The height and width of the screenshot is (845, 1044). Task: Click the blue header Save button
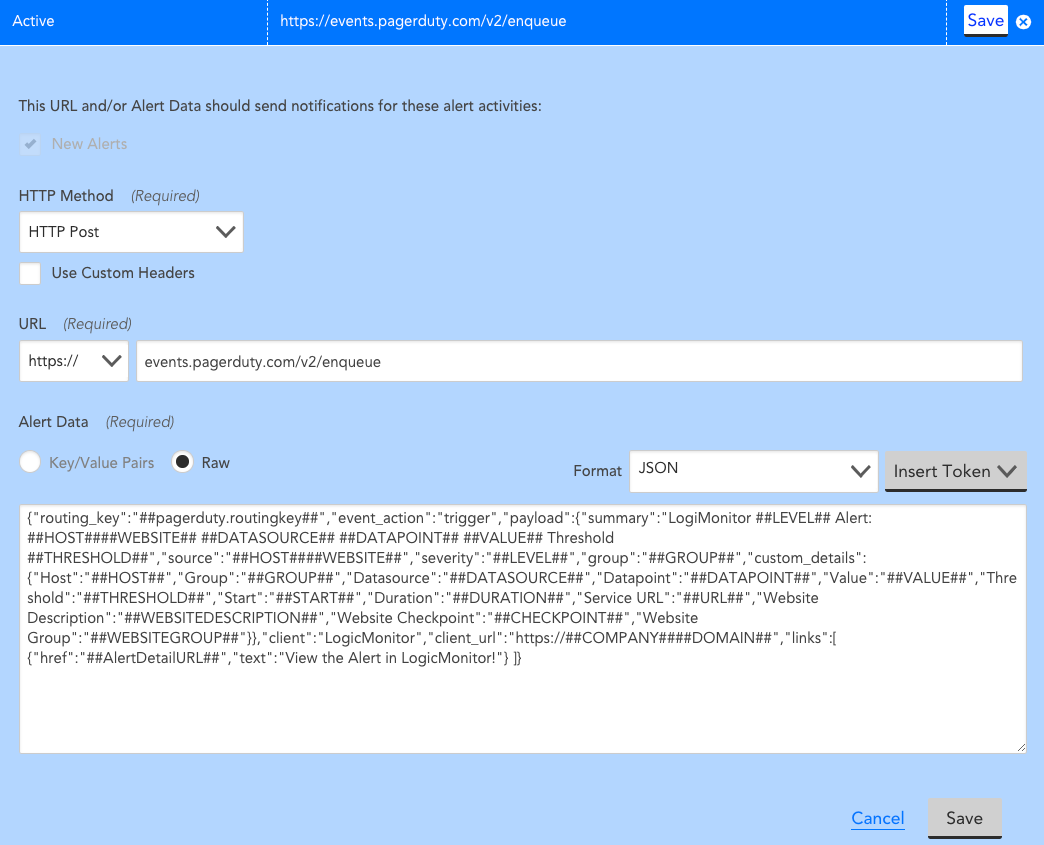[985, 21]
